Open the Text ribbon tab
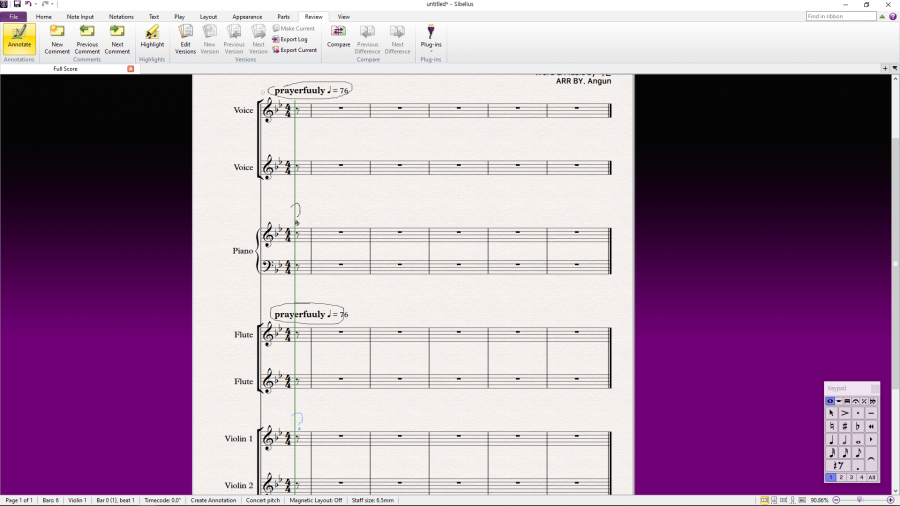 [x=154, y=17]
